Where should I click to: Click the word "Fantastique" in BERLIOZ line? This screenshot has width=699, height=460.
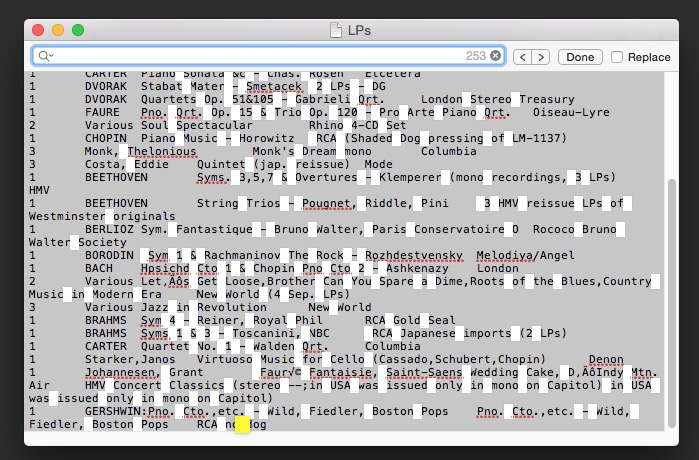tap(214, 230)
